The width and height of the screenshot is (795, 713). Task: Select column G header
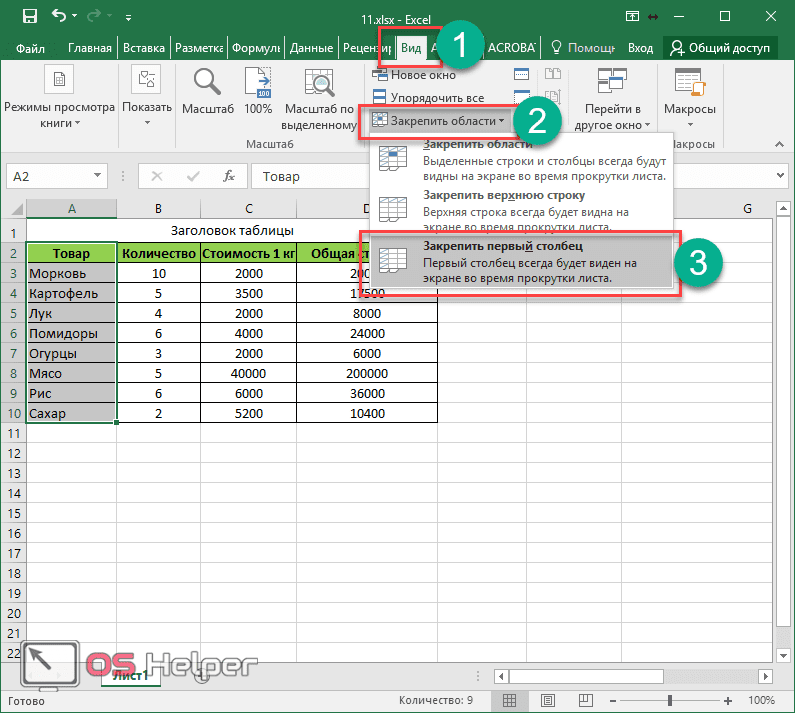(x=747, y=208)
